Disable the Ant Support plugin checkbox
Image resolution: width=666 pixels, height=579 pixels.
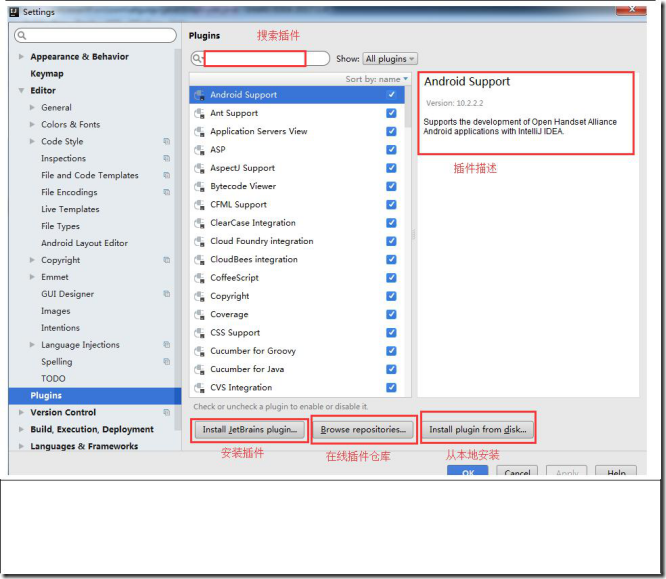click(391, 113)
